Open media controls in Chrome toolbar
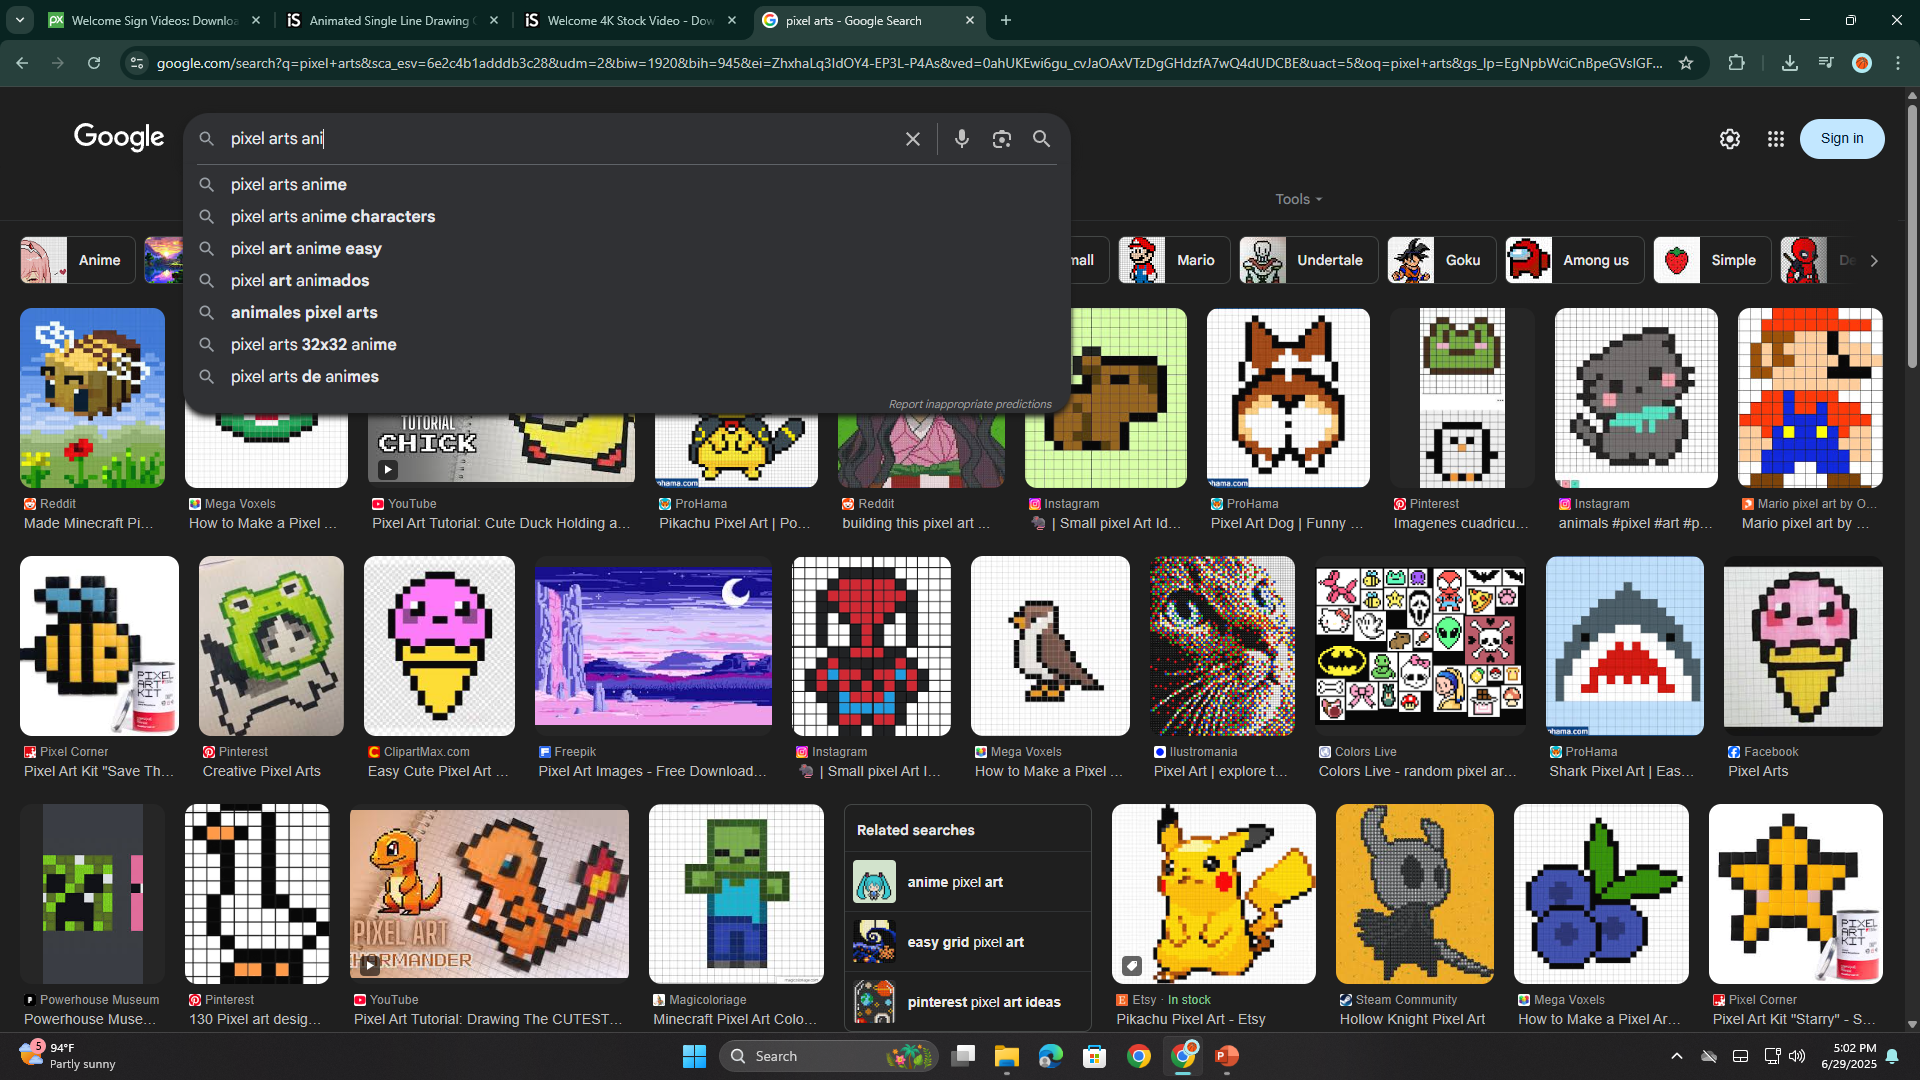 pos(1826,63)
